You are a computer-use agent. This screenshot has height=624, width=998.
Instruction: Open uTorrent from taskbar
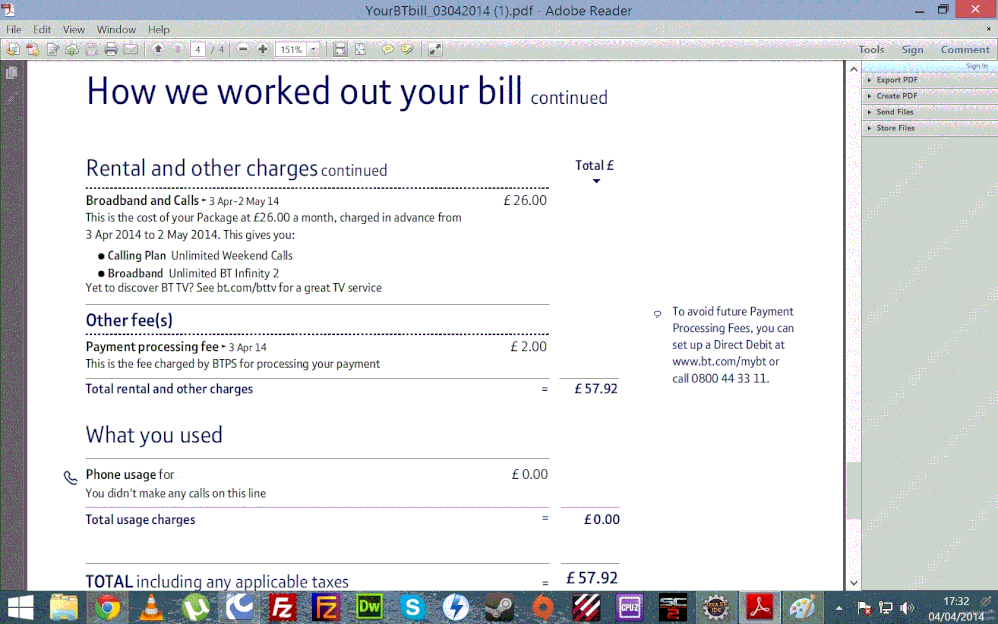tap(195, 607)
